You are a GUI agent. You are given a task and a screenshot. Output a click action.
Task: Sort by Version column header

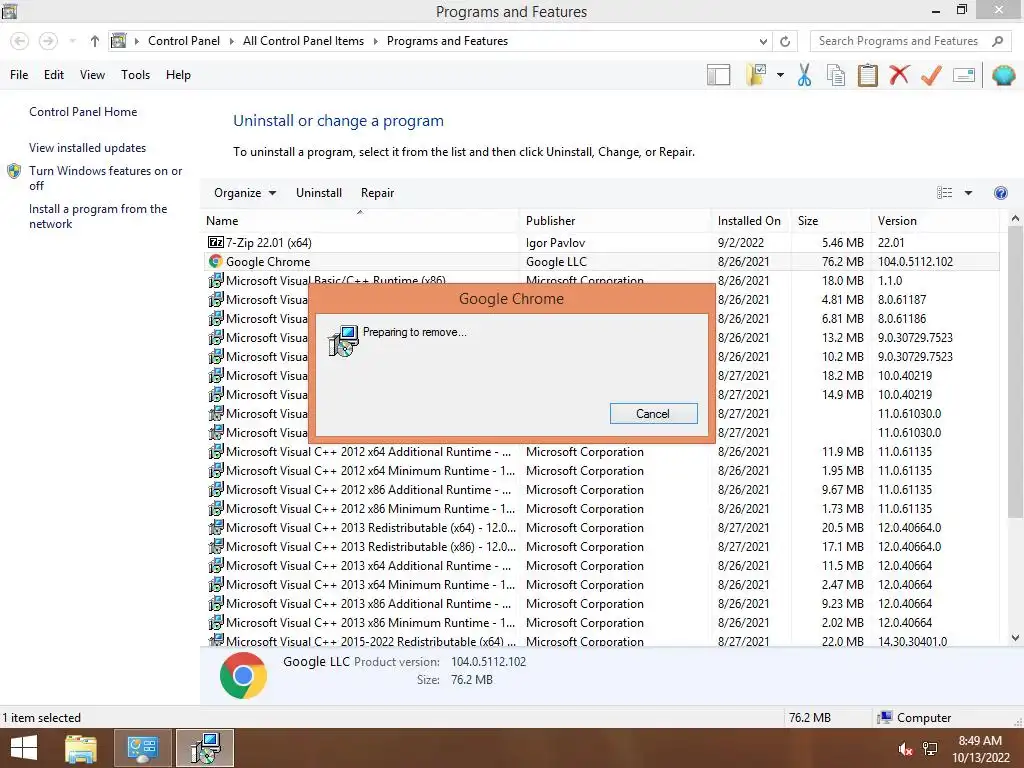point(935,221)
